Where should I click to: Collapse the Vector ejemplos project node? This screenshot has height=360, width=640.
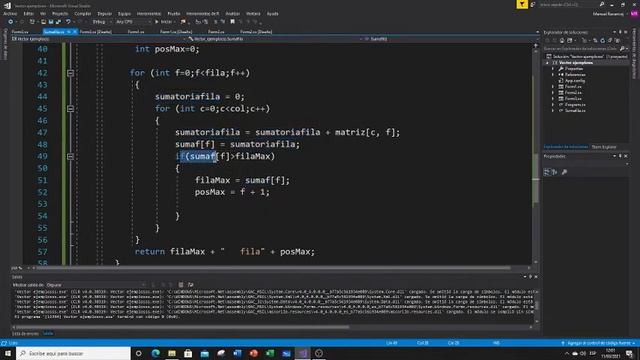tap(547, 63)
